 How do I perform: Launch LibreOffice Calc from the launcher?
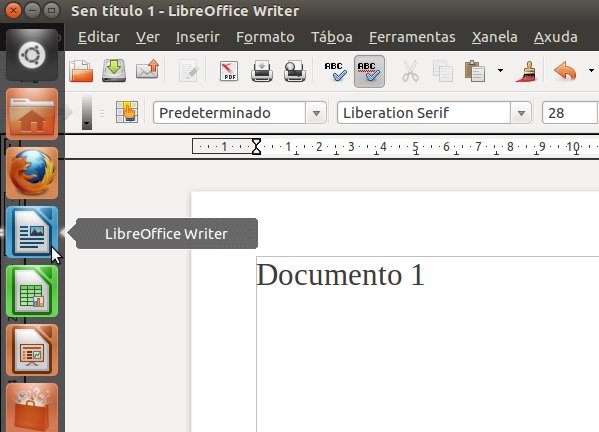coord(32,291)
